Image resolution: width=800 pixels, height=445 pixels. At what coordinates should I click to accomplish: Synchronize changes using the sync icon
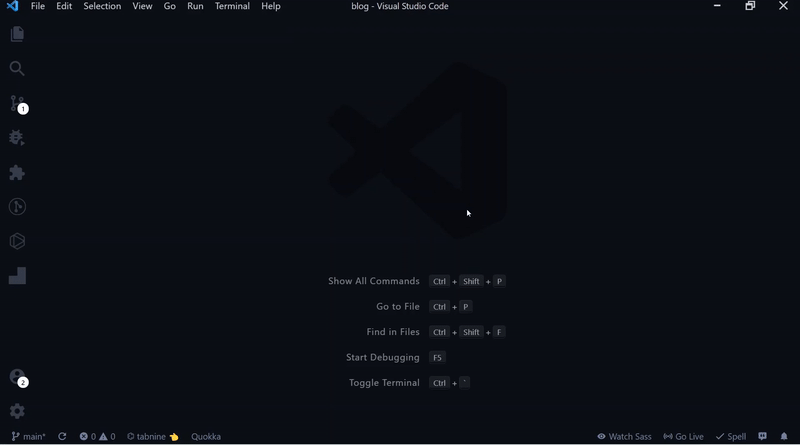click(62, 436)
